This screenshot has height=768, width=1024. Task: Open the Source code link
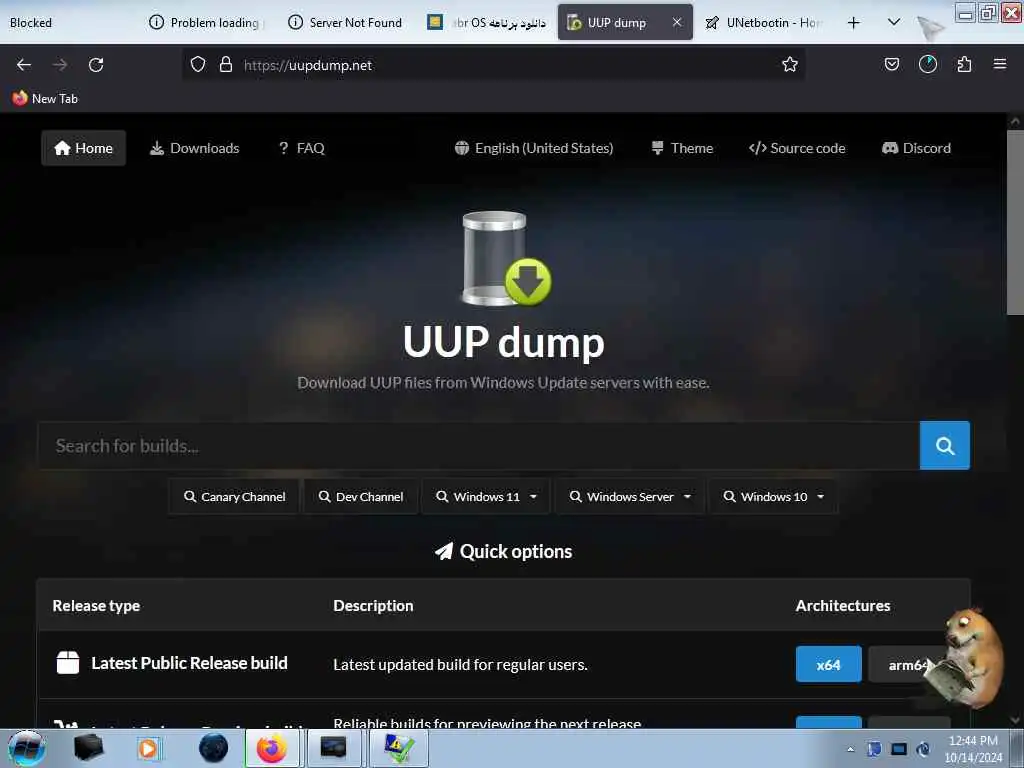797,148
